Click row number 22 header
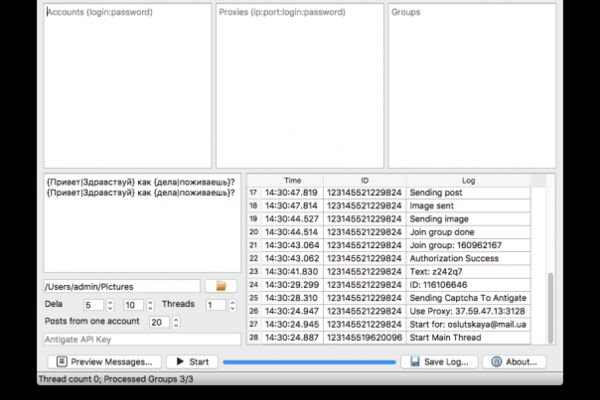600x400 pixels. 254,258
